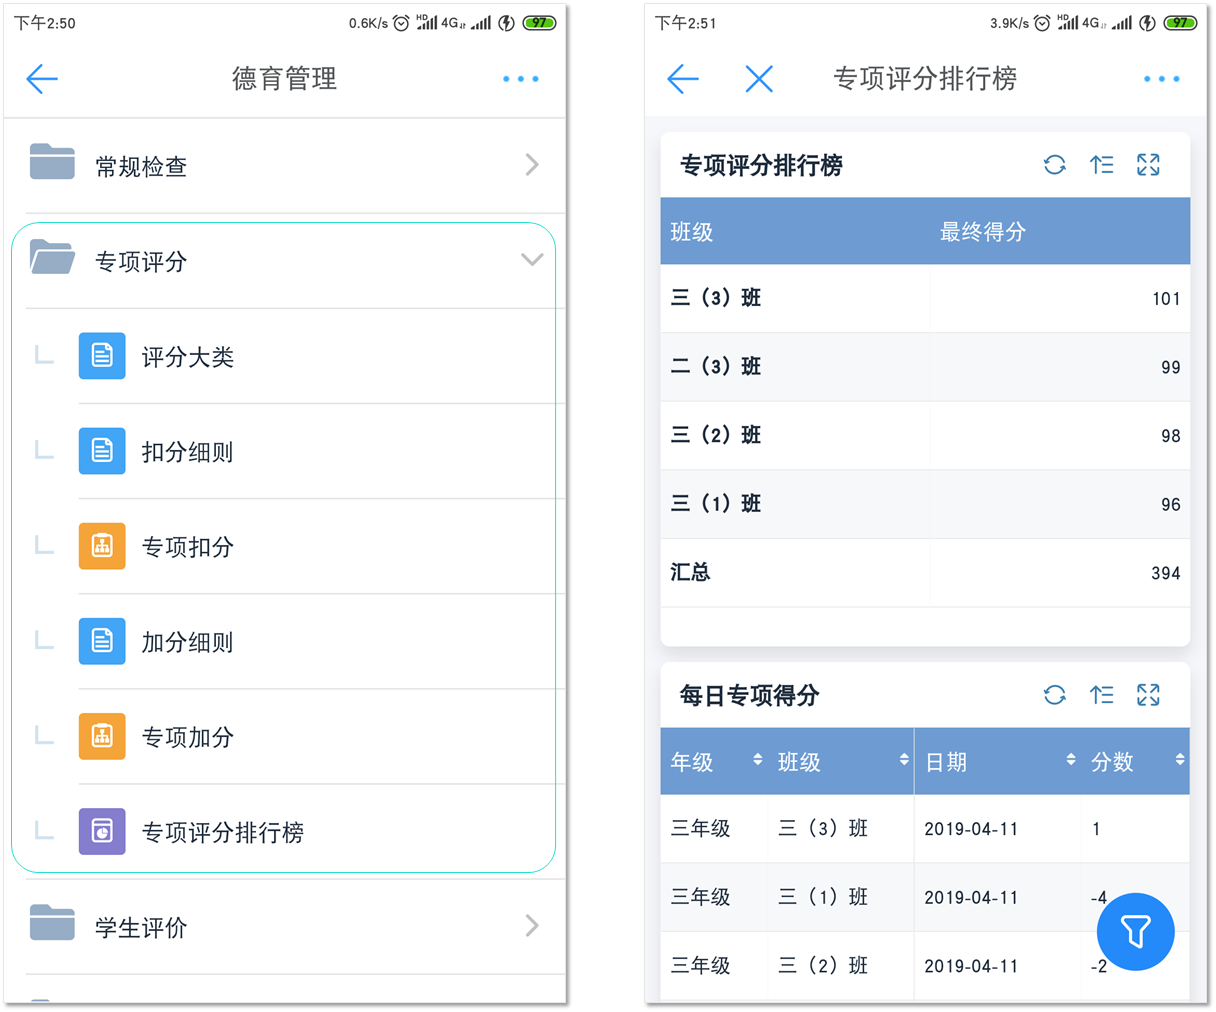Image resolution: width=1216 pixels, height=1012 pixels.
Task: Click alarm icon in right phone status bar
Action: click(x=1042, y=22)
